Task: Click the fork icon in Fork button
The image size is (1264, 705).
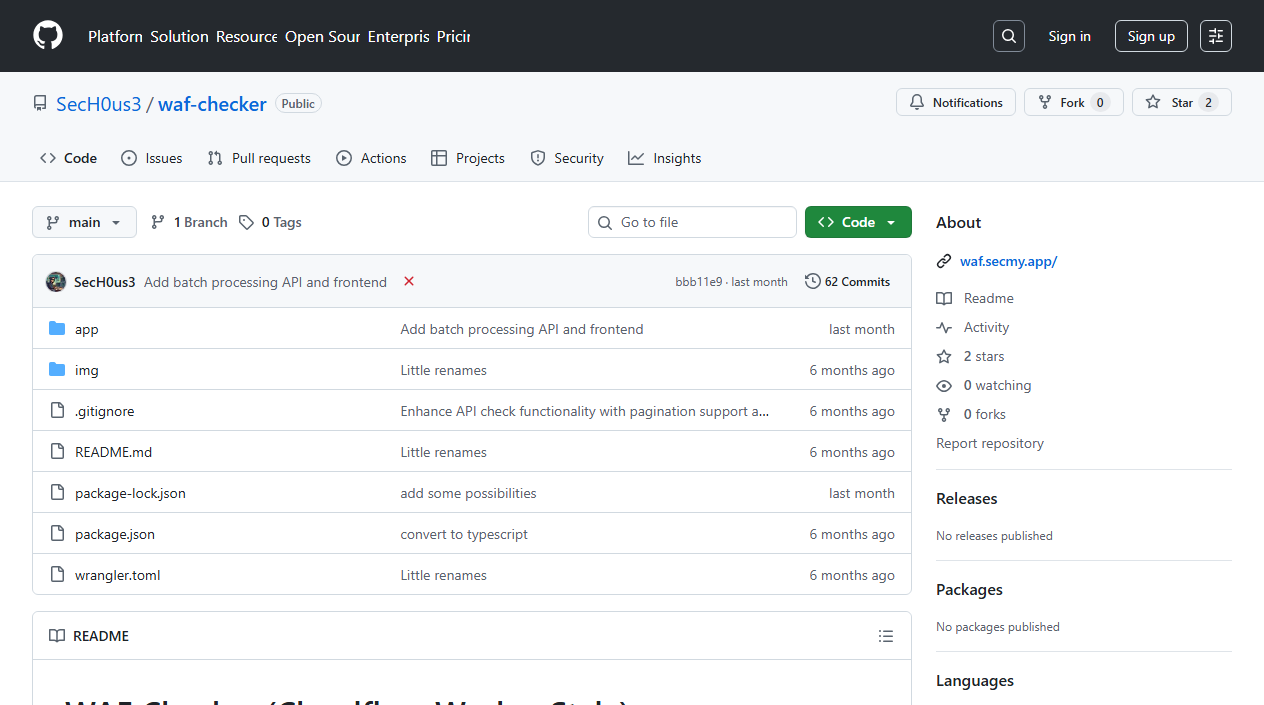Action: [1045, 103]
